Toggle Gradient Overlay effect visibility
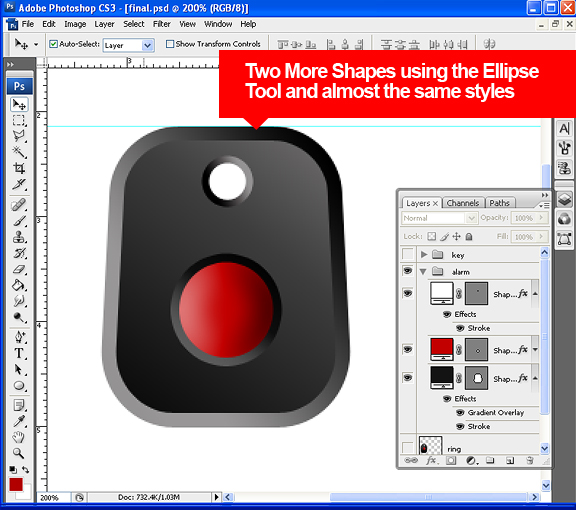The width and height of the screenshot is (576, 510). point(460,413)
